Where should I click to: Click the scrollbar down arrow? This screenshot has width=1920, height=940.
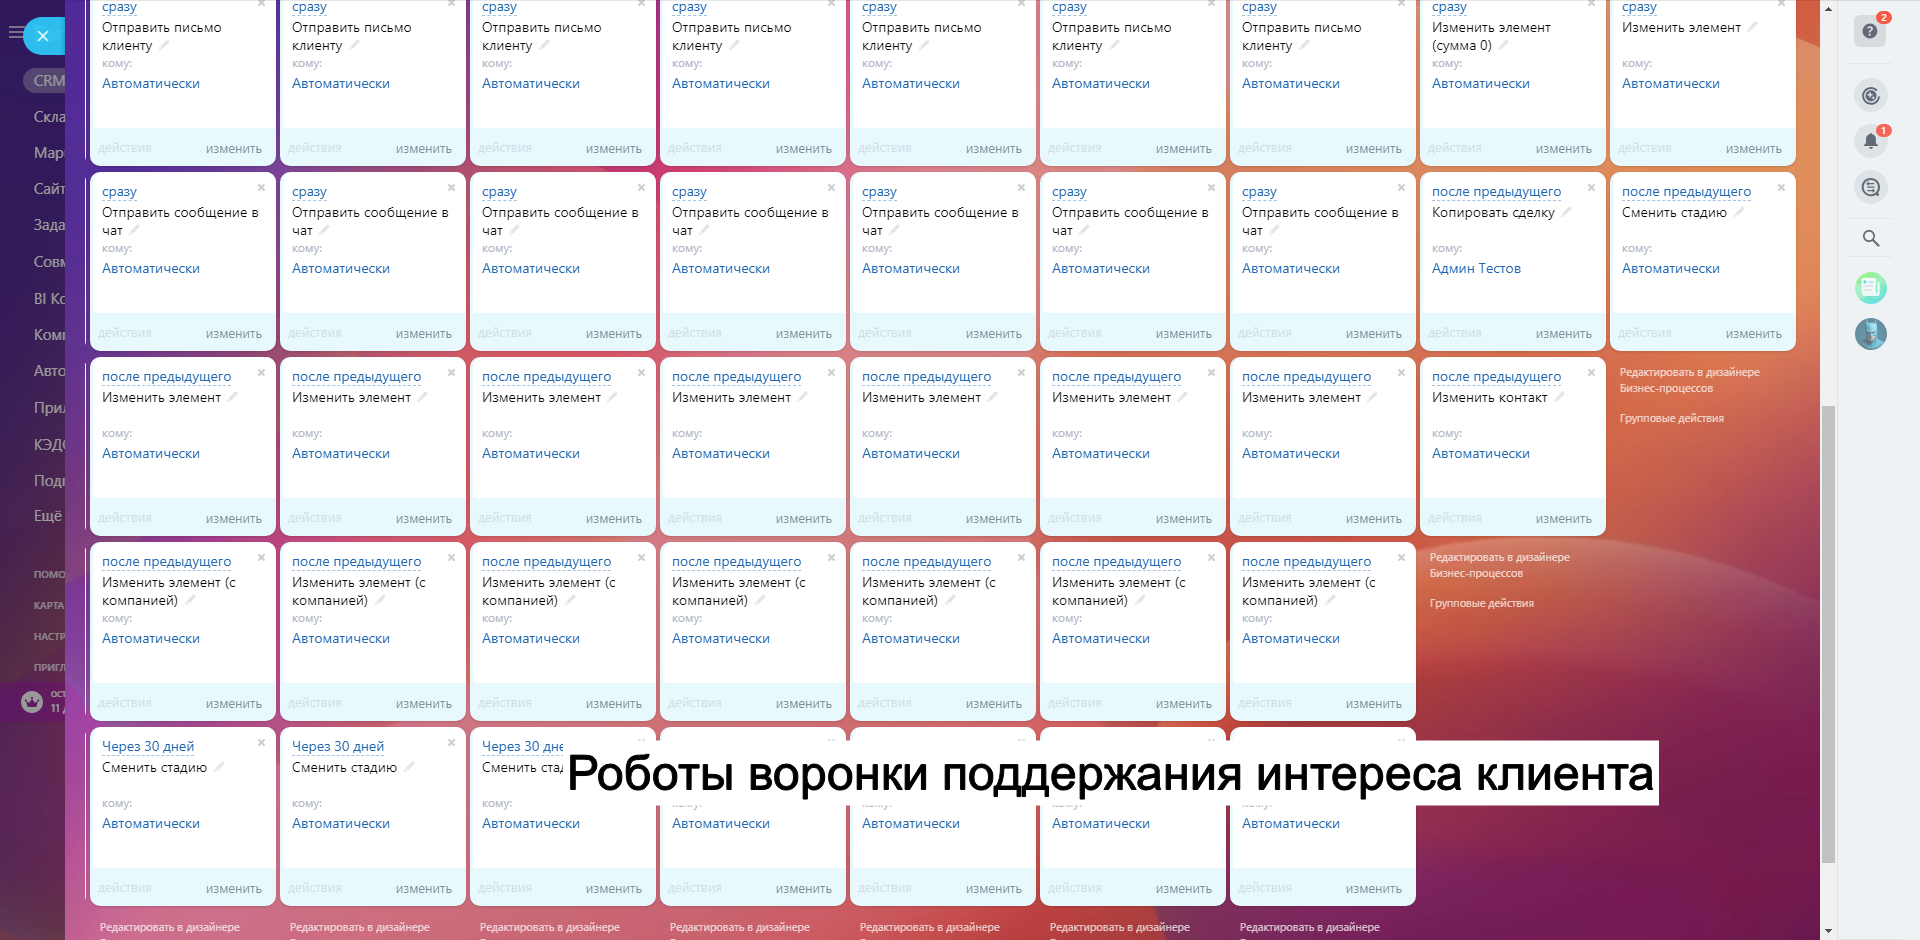[1828, 931]
